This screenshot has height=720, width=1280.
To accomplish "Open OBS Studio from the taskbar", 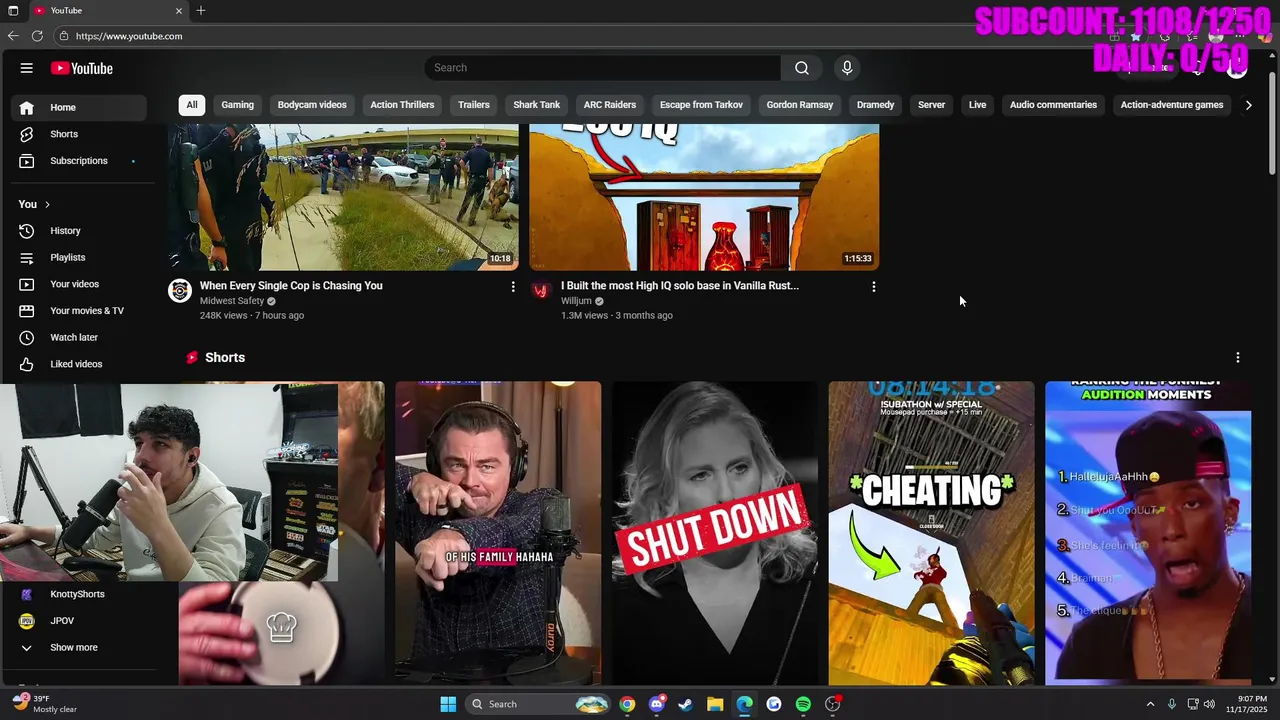I will [833, 704].
